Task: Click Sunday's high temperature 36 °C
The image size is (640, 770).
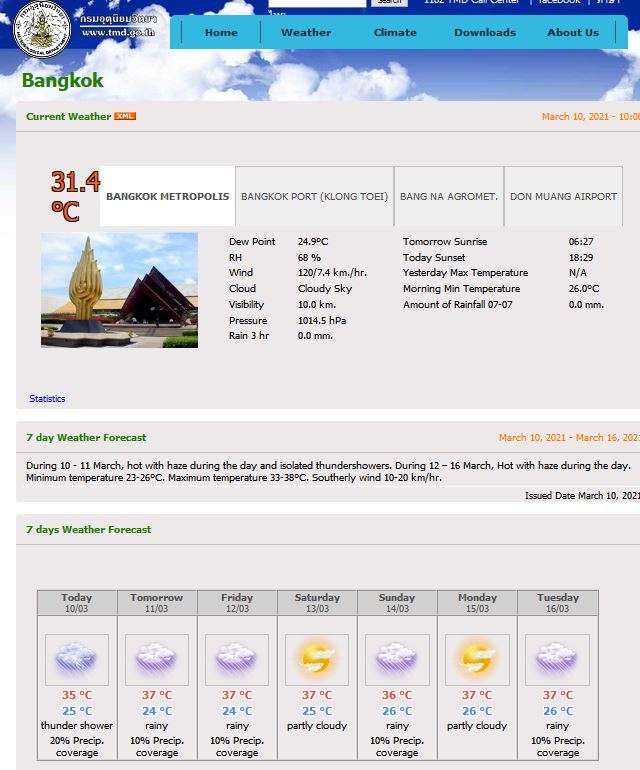Action: coord(397,695)
